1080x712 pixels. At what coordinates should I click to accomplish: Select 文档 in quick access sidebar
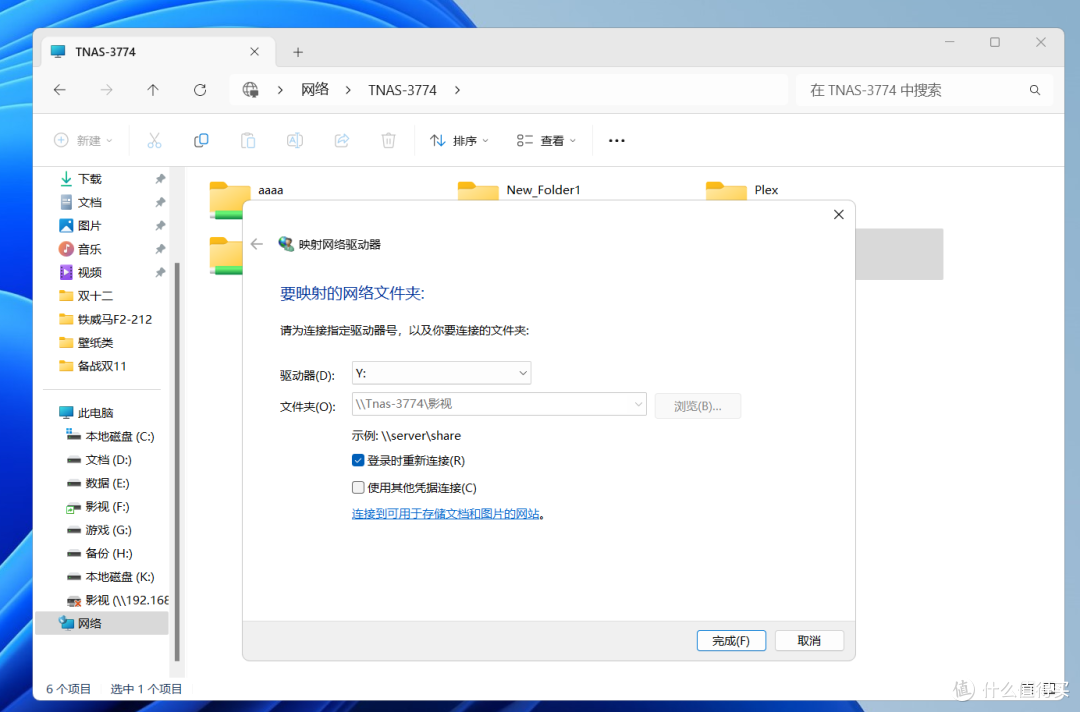(x=90, y=202)
